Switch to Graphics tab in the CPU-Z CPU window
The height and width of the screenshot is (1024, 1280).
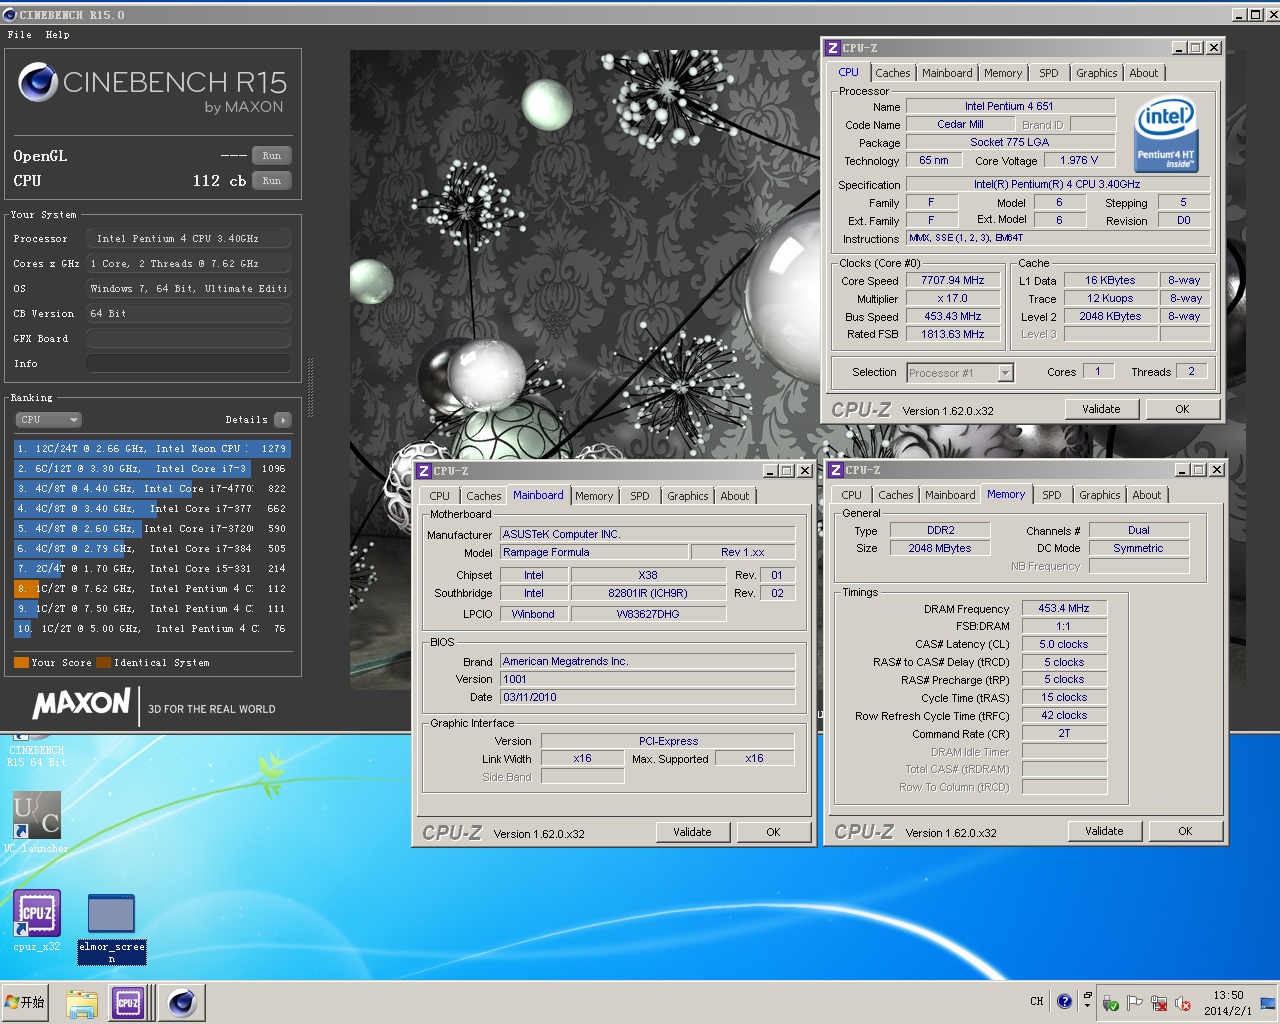pyautogui.click(x=1096, y=73)
